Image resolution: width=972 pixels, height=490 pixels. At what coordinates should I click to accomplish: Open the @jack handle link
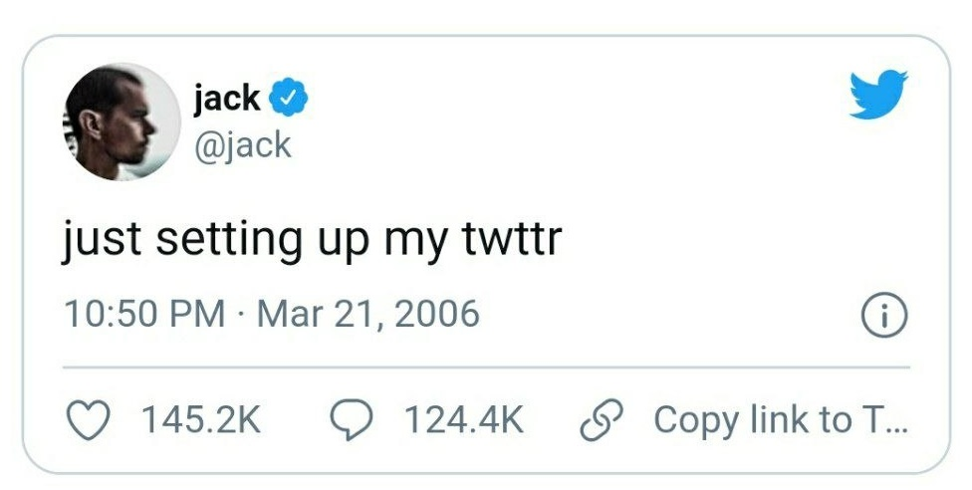pyautogui.click(x=244, y=145)
